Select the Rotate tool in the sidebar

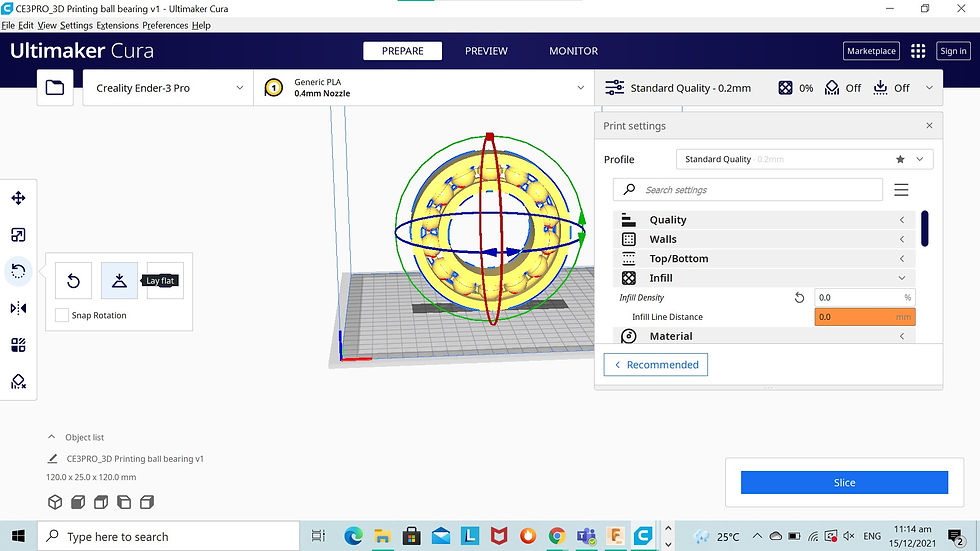(18, 271)
